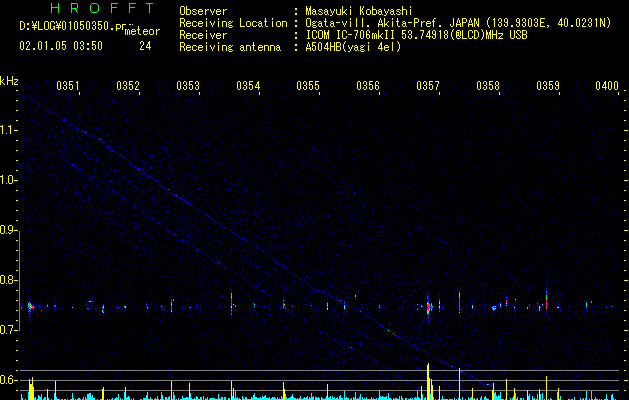
Task: Click the HROFFT title text
Action: [102, 8]
